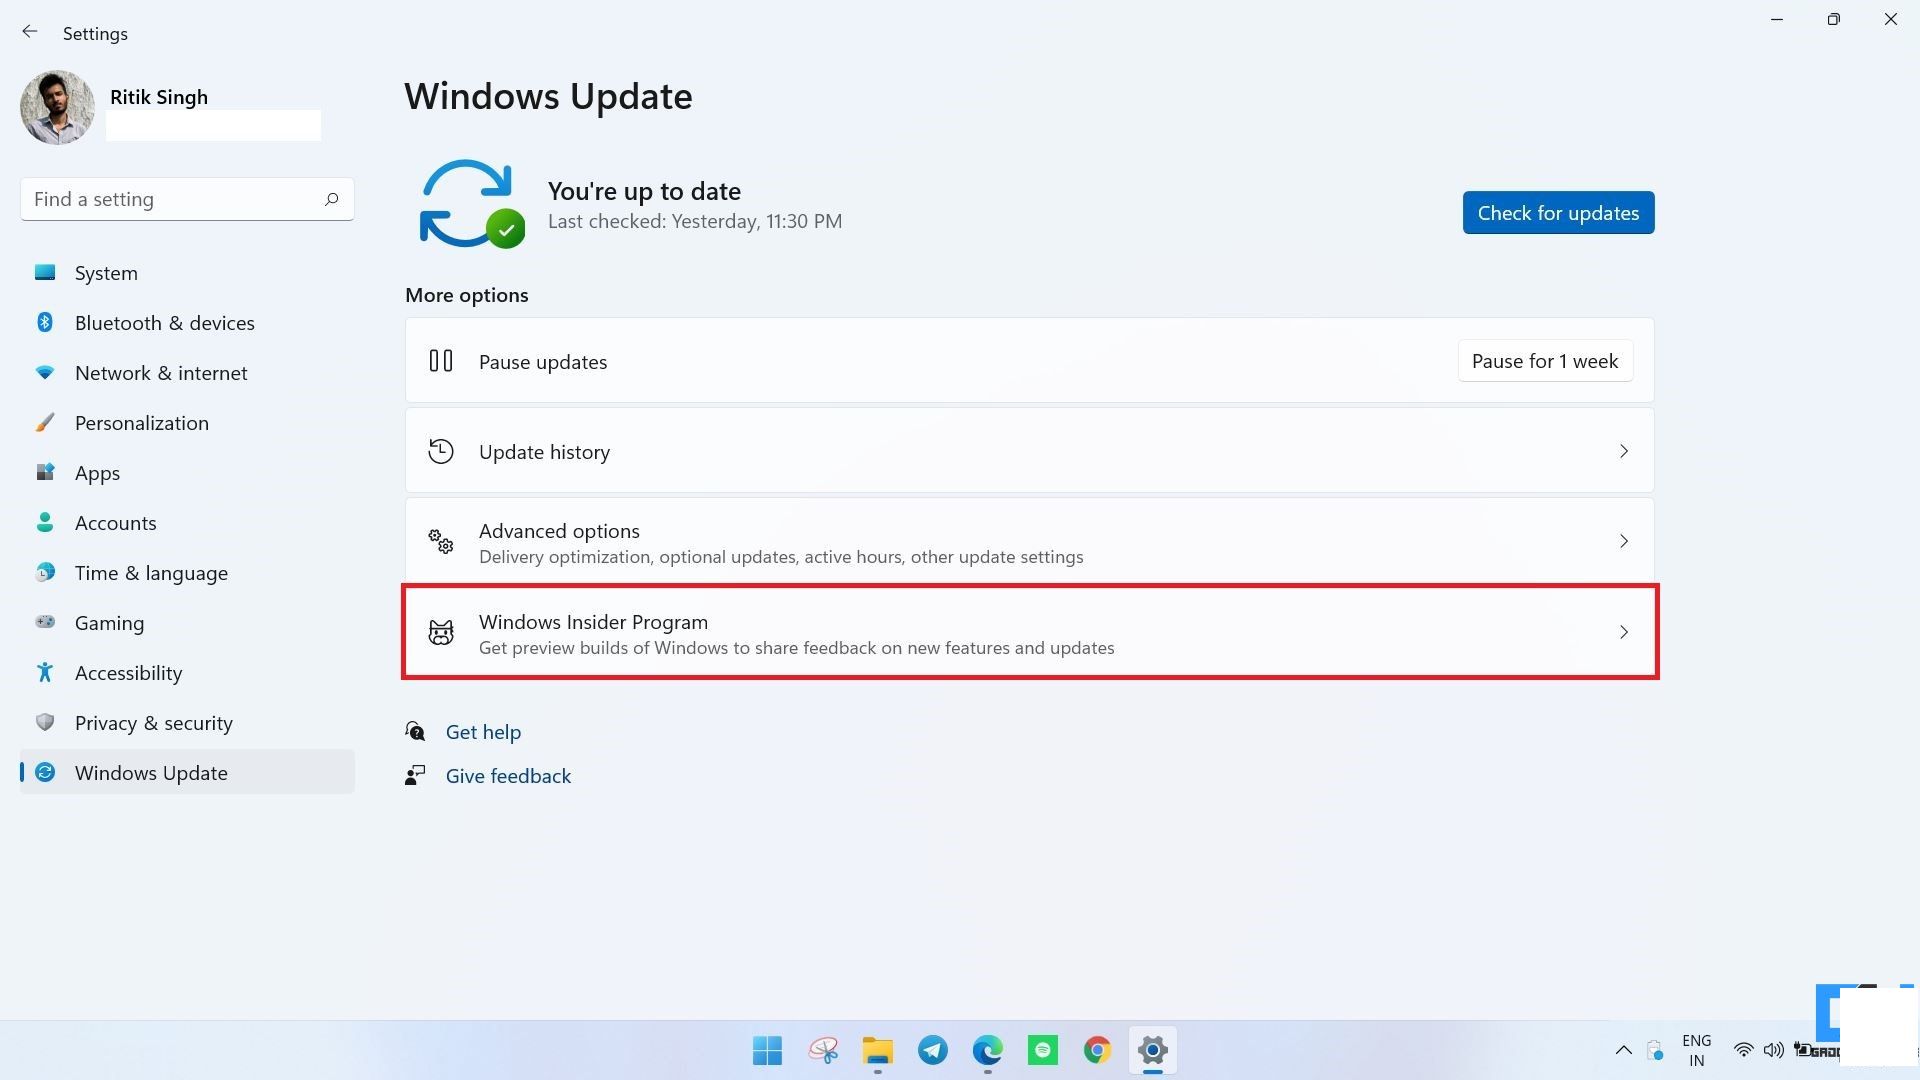
Task: Open Telegram from taskbar
Action: 934,1050
